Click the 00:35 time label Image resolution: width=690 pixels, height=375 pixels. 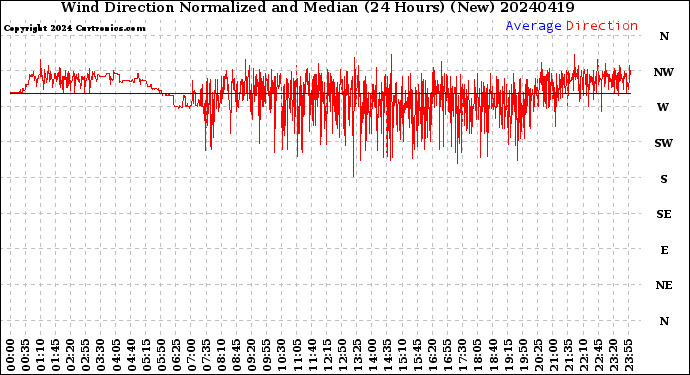[x=26, y=355]
